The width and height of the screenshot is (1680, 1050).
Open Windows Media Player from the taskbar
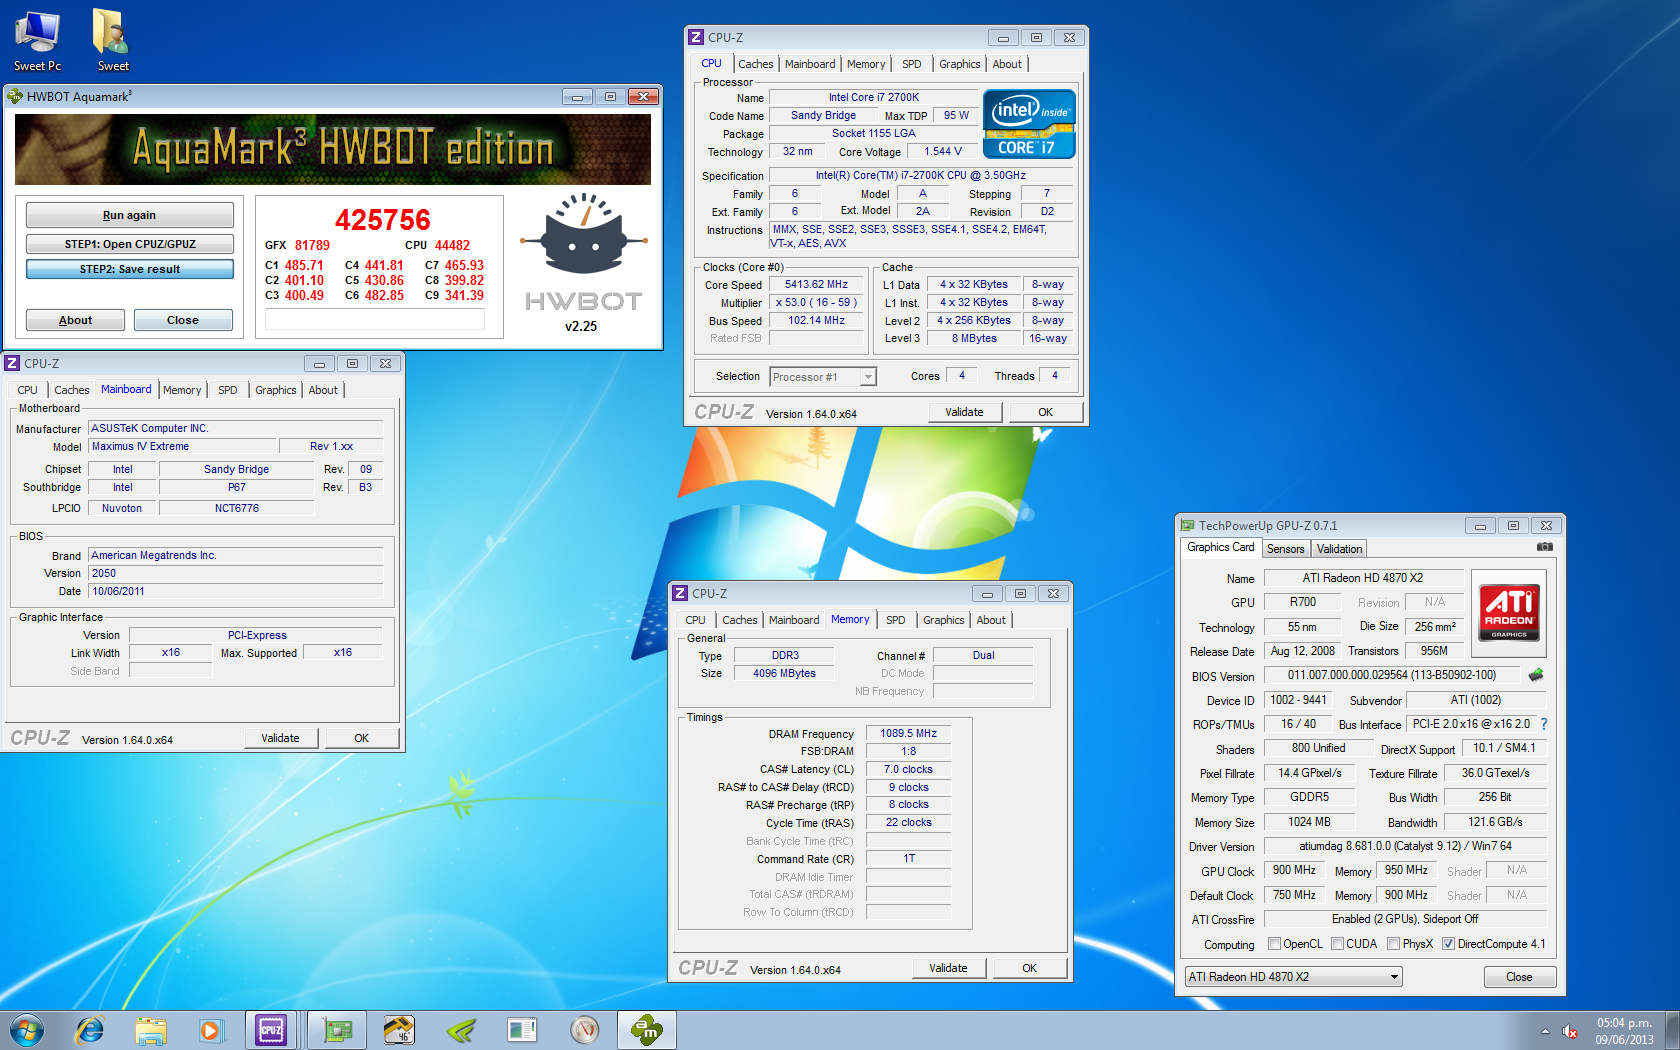tap(211, 1030)
